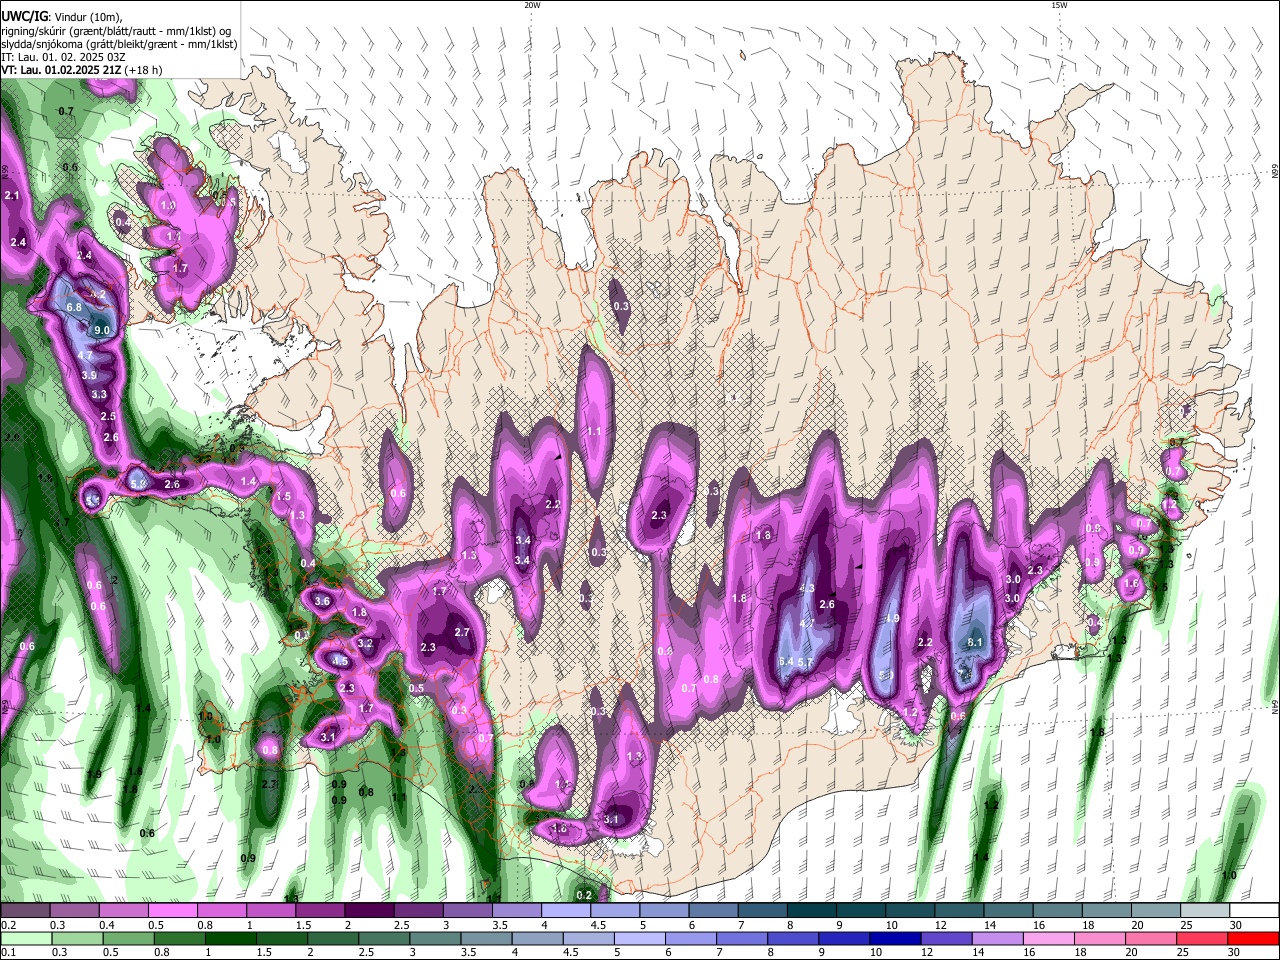Click the '30' label in the snow legend row
Image resolution: width=1280 pixels, height=960 pixels.
1236,925
